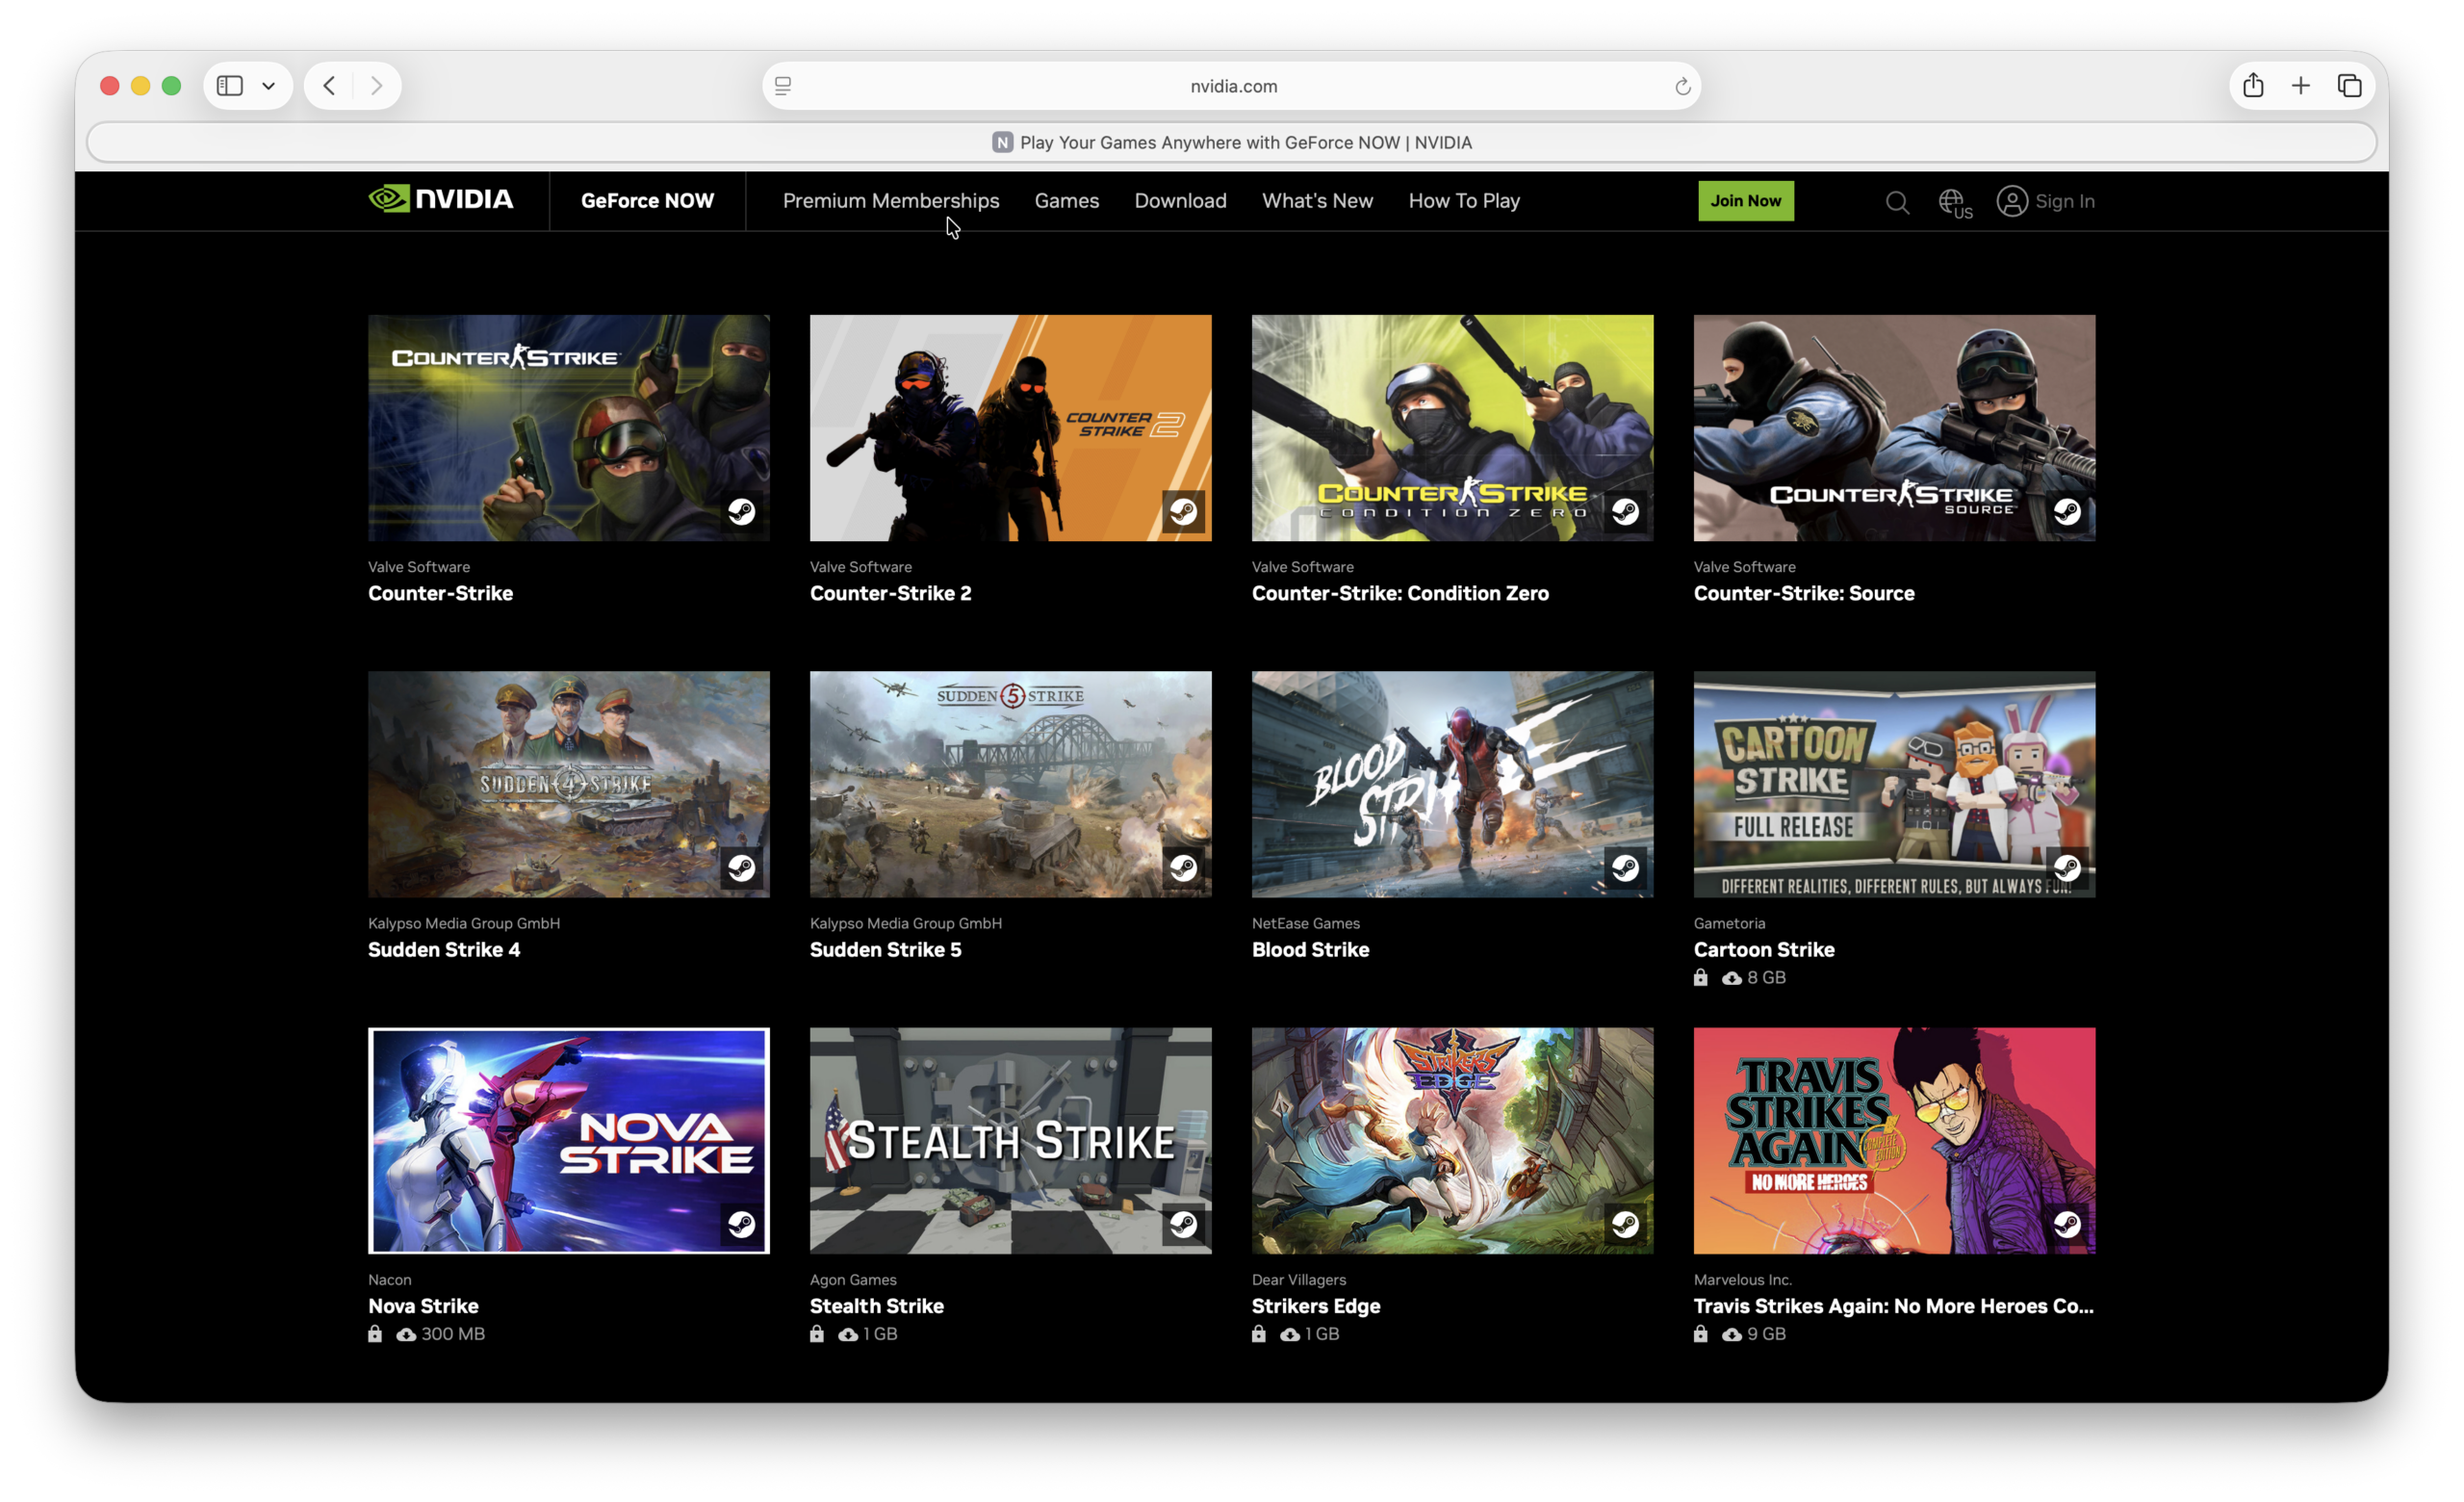Open the Download menu item

tap(1180, 201)
